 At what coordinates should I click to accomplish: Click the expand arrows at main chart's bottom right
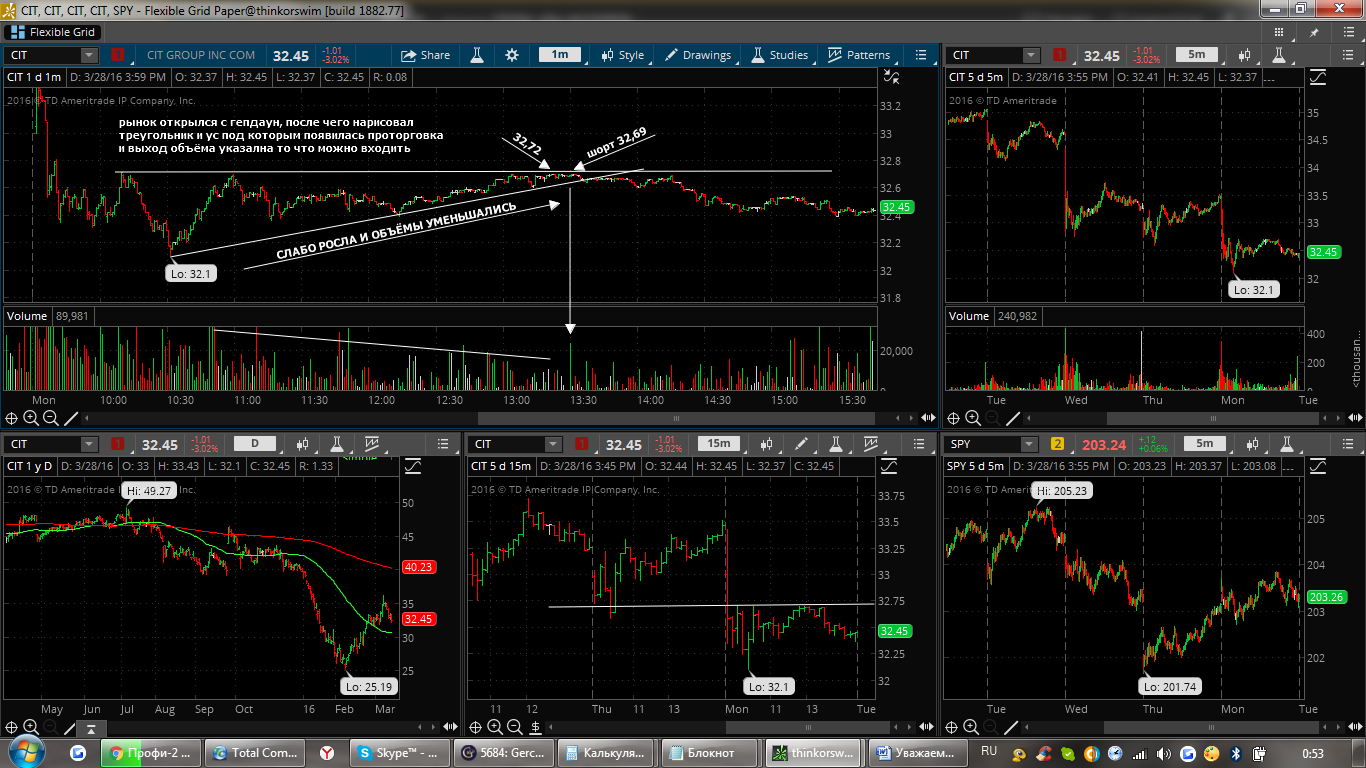(928, 418)
